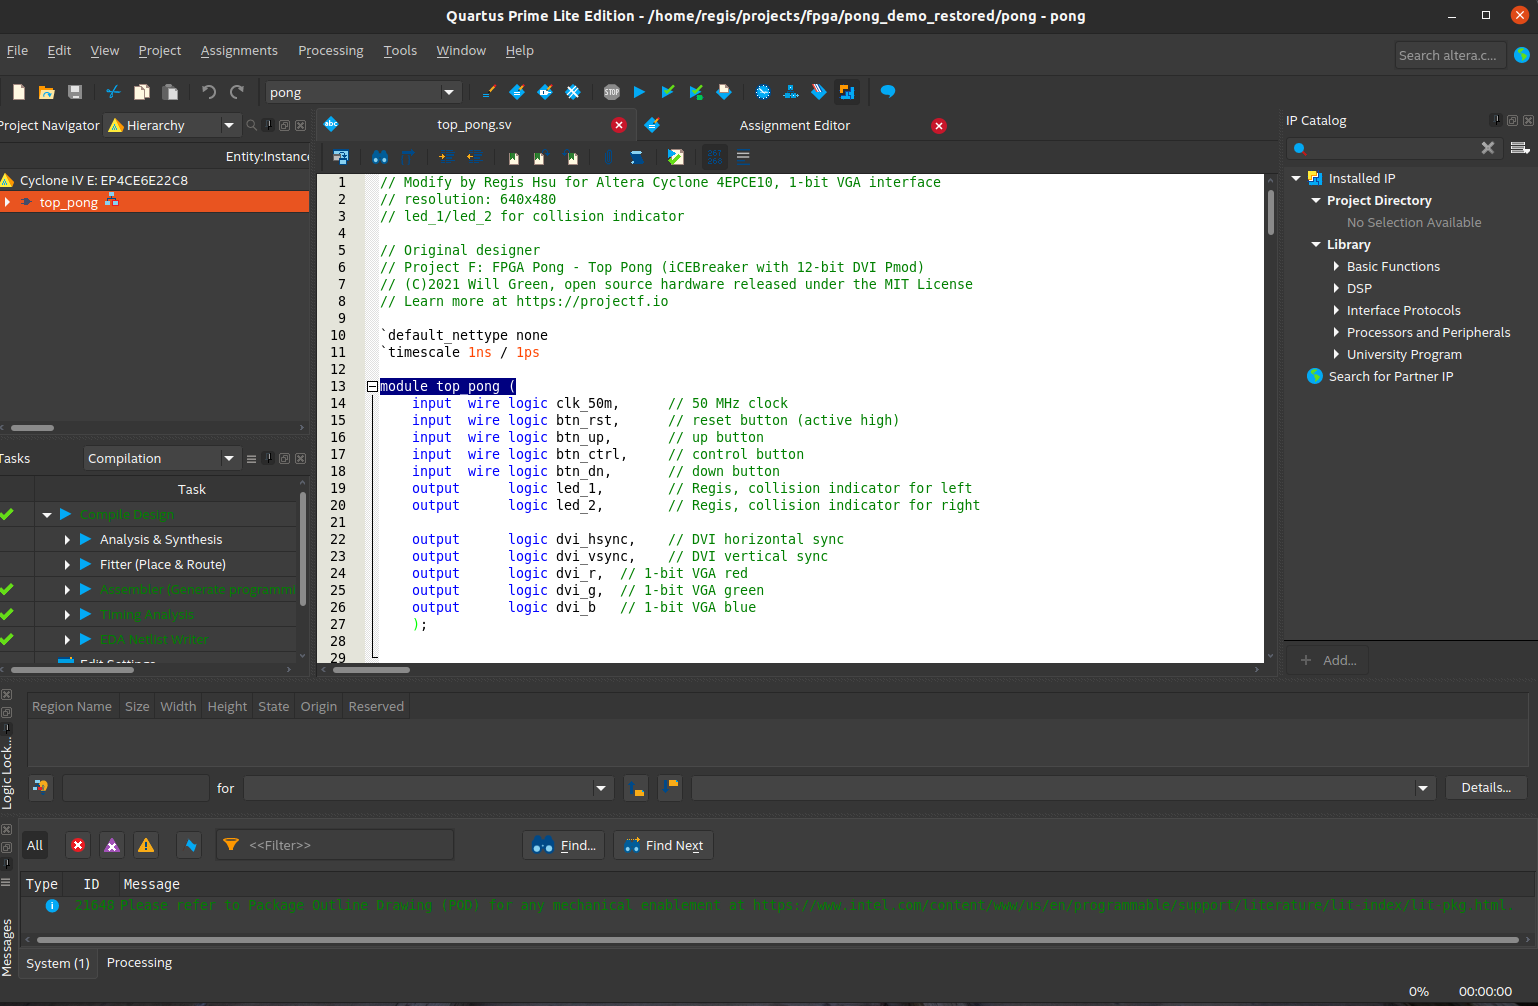
Task: Expand the Analysis & Synthesis task
Action: coord(67,540)
